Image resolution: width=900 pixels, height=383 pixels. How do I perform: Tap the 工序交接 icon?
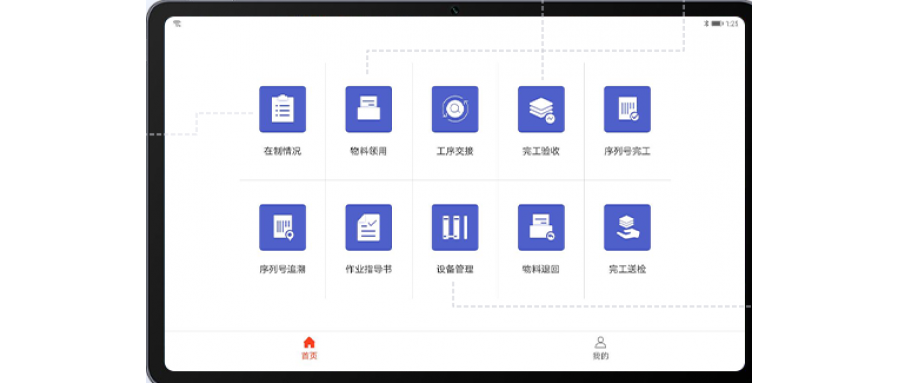tap(455, 109)
